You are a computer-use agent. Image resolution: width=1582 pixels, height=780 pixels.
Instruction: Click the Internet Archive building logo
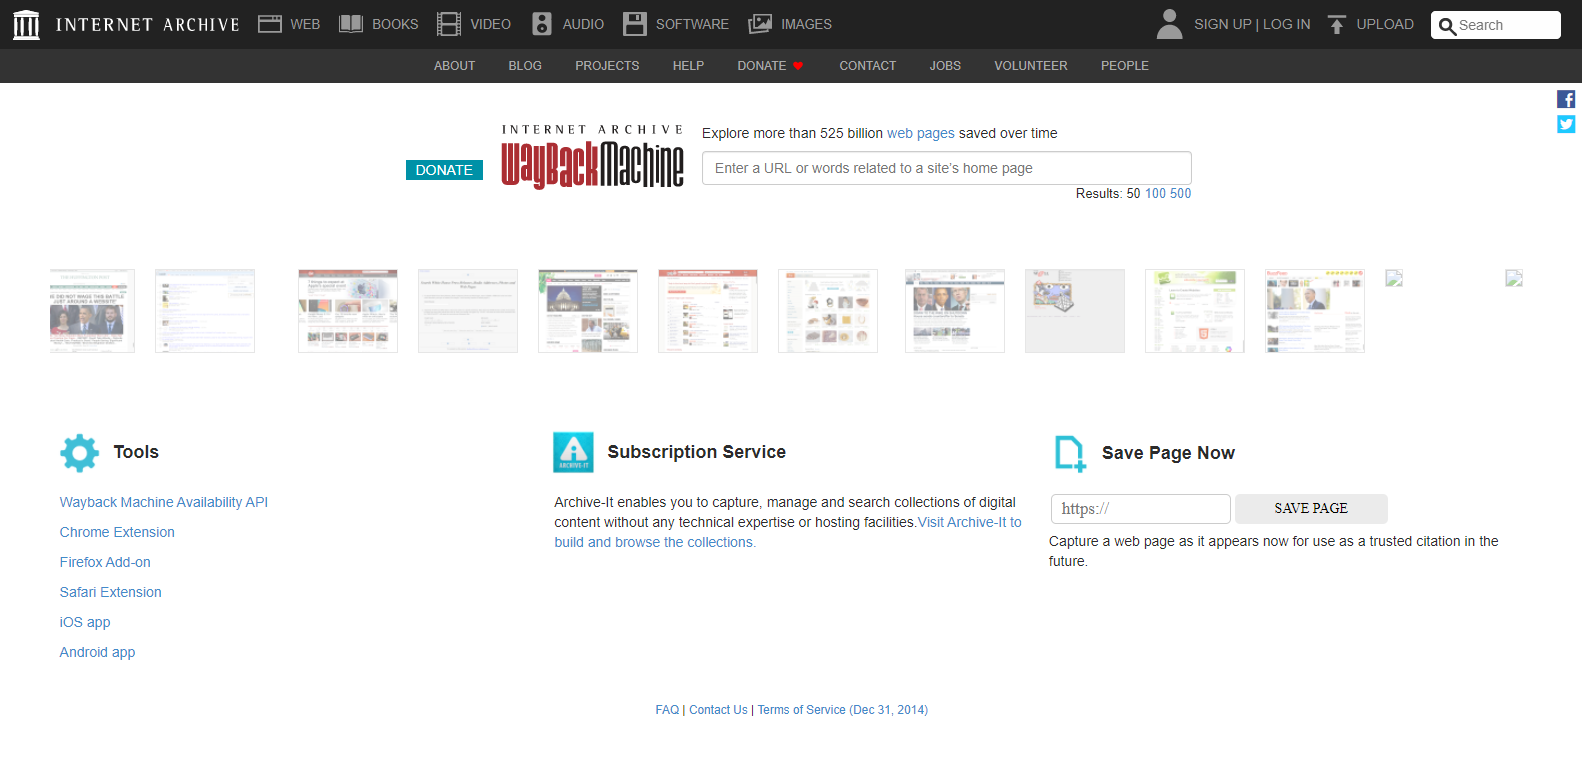(x=26, y=25)
